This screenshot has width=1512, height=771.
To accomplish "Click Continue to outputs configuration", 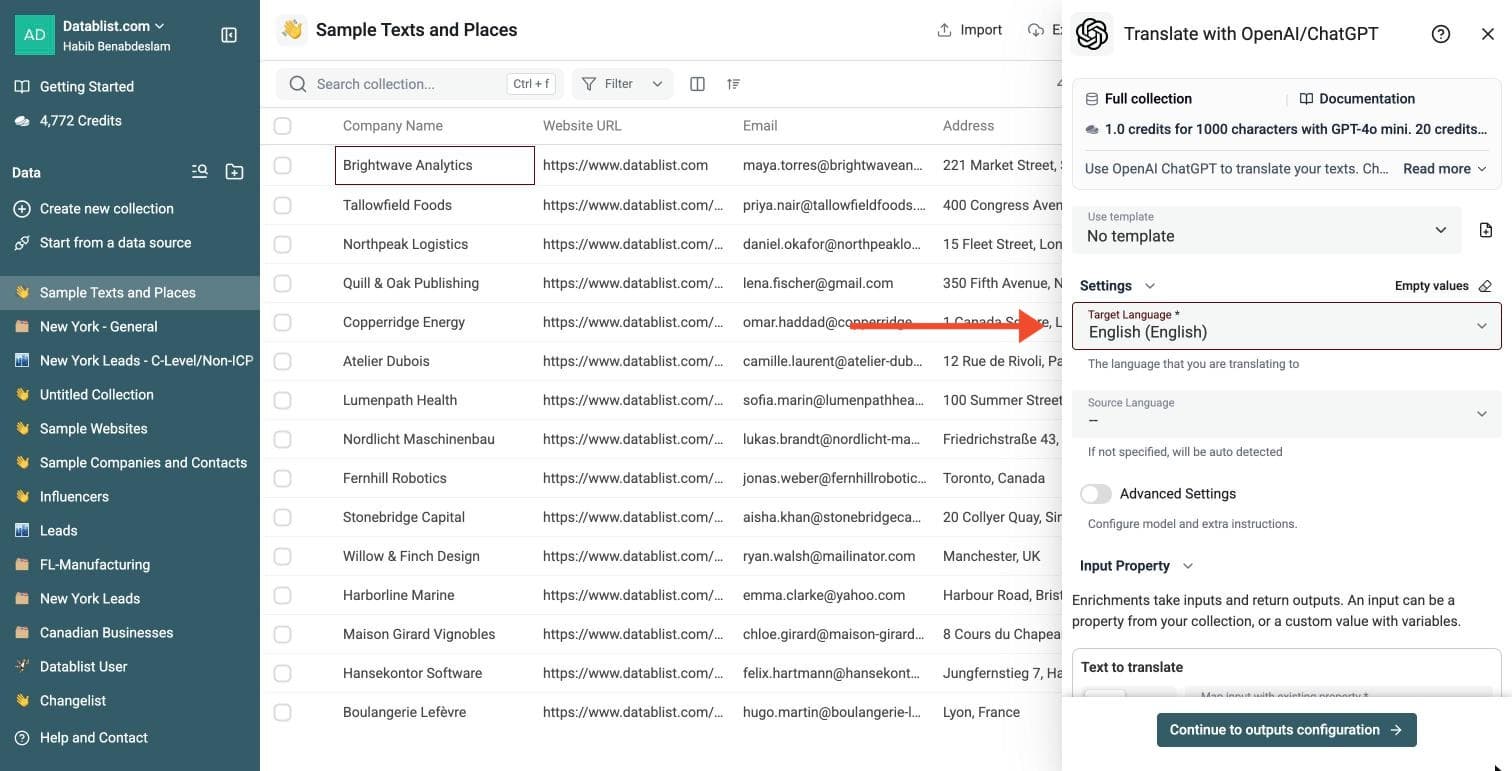I will coord(1286,730).
